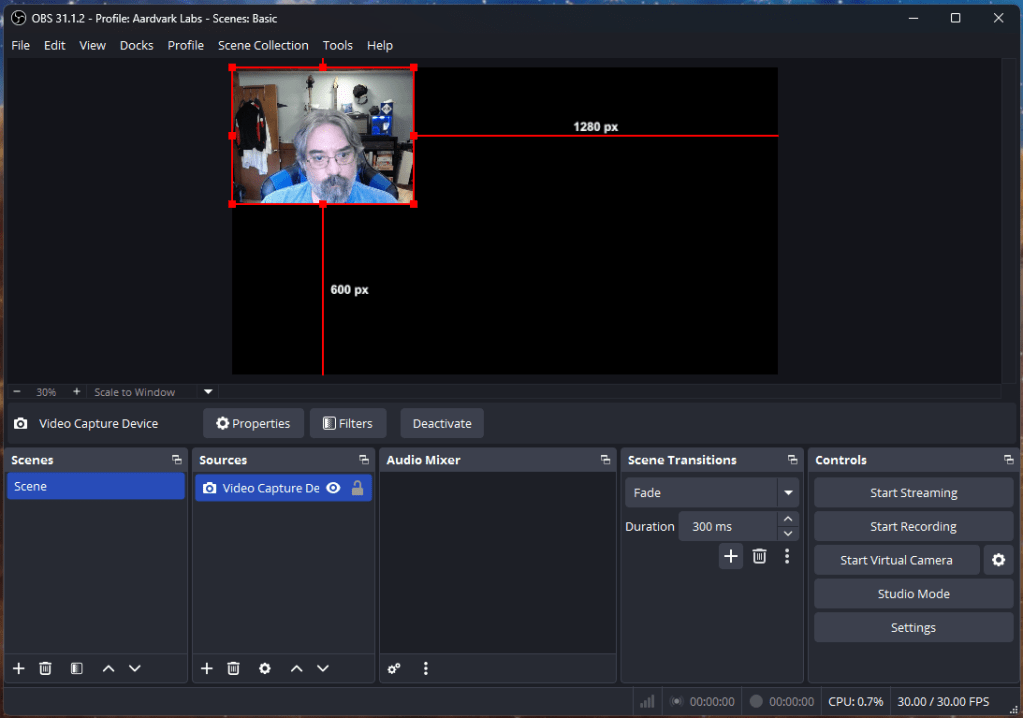
Task: Open advanced audio properties gears icon
Action: 395,668
